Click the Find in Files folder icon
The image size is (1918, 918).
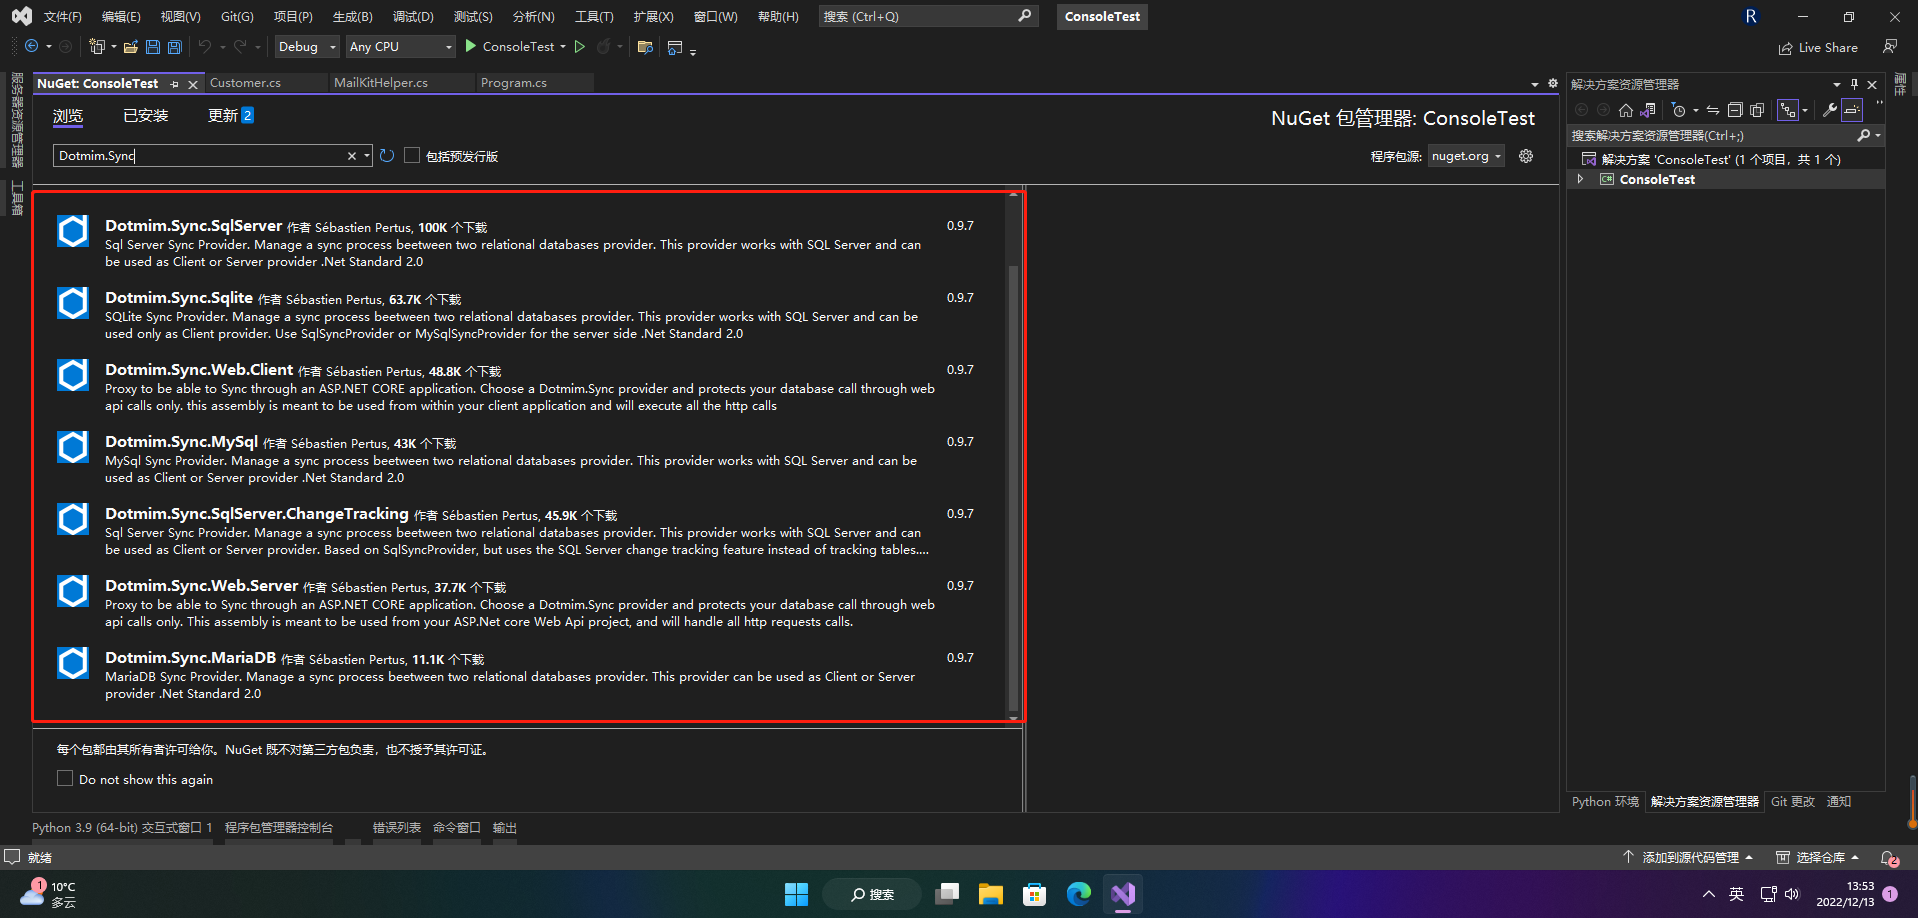pyautogui.click(x=645, y=46)
